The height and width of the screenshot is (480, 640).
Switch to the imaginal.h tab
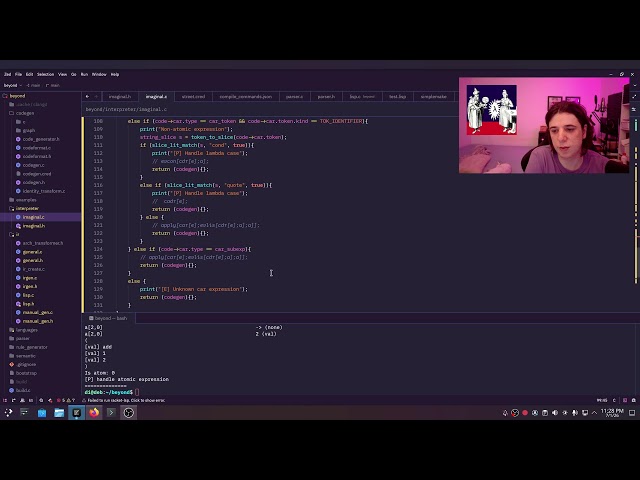click(120, 97)
